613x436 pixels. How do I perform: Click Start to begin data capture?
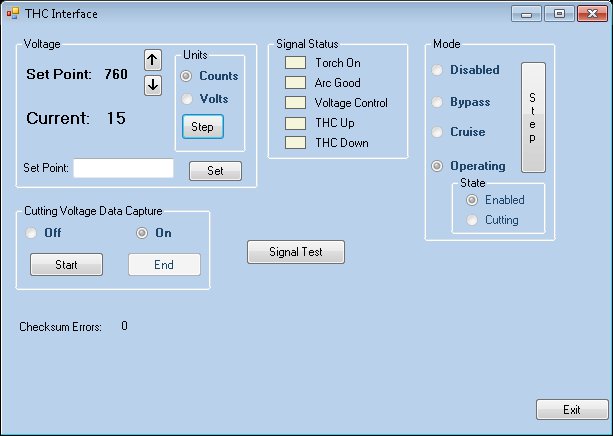tap(66, 265)
